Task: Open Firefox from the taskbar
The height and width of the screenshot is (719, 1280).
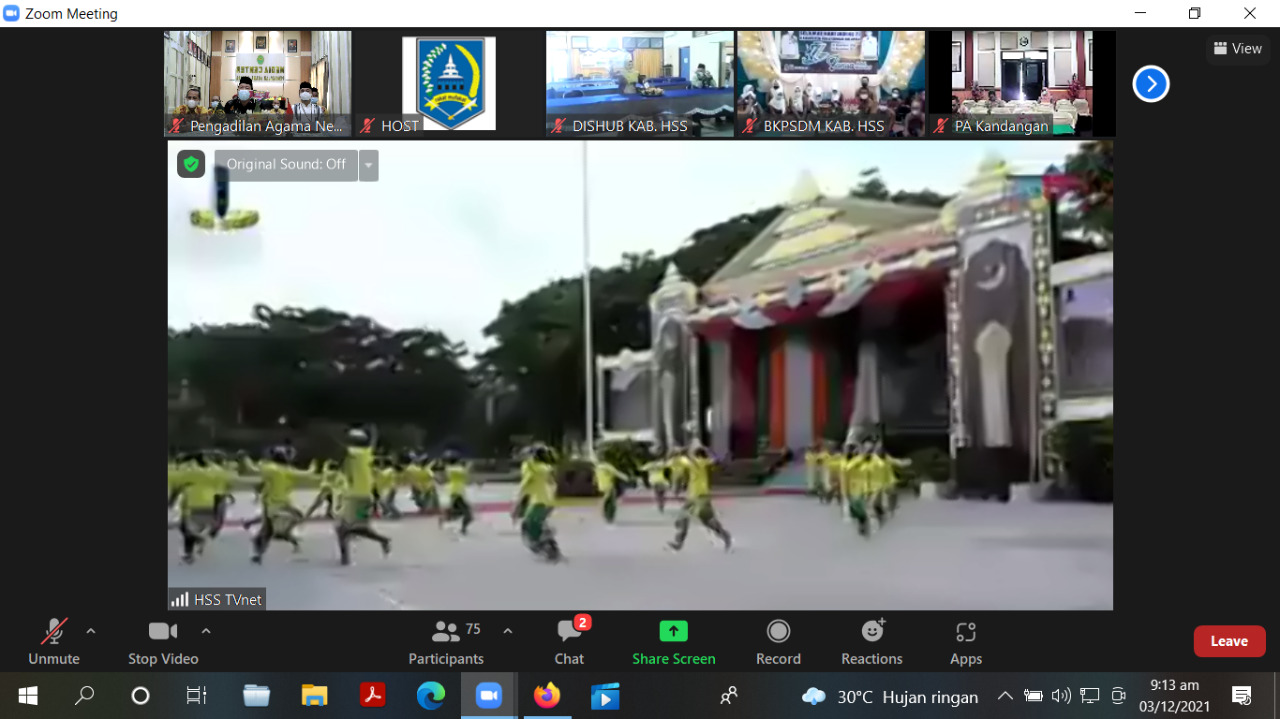Action: [547, 695]
